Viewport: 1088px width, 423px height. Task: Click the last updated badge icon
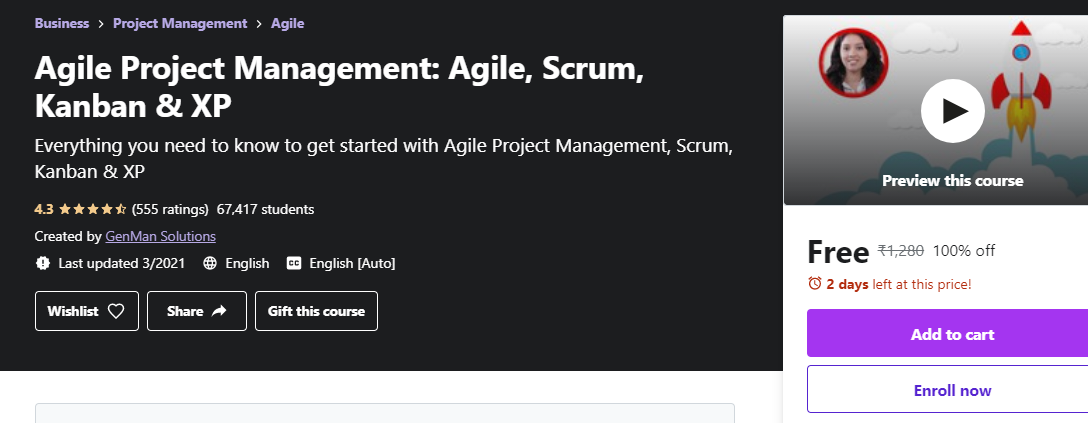(x=43, y=264)
